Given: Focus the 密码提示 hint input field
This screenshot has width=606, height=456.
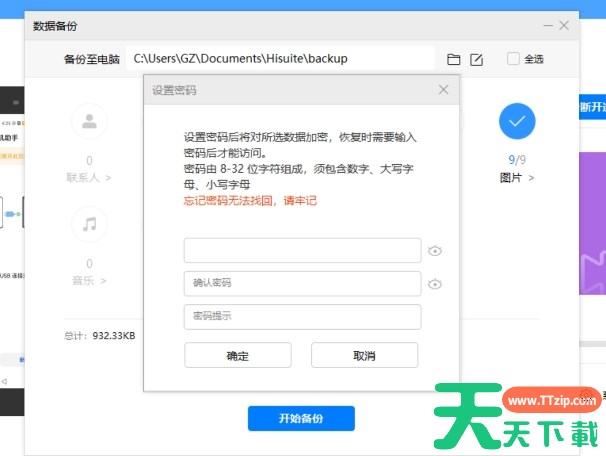Looking at the screenshot, I should (302, 317).
